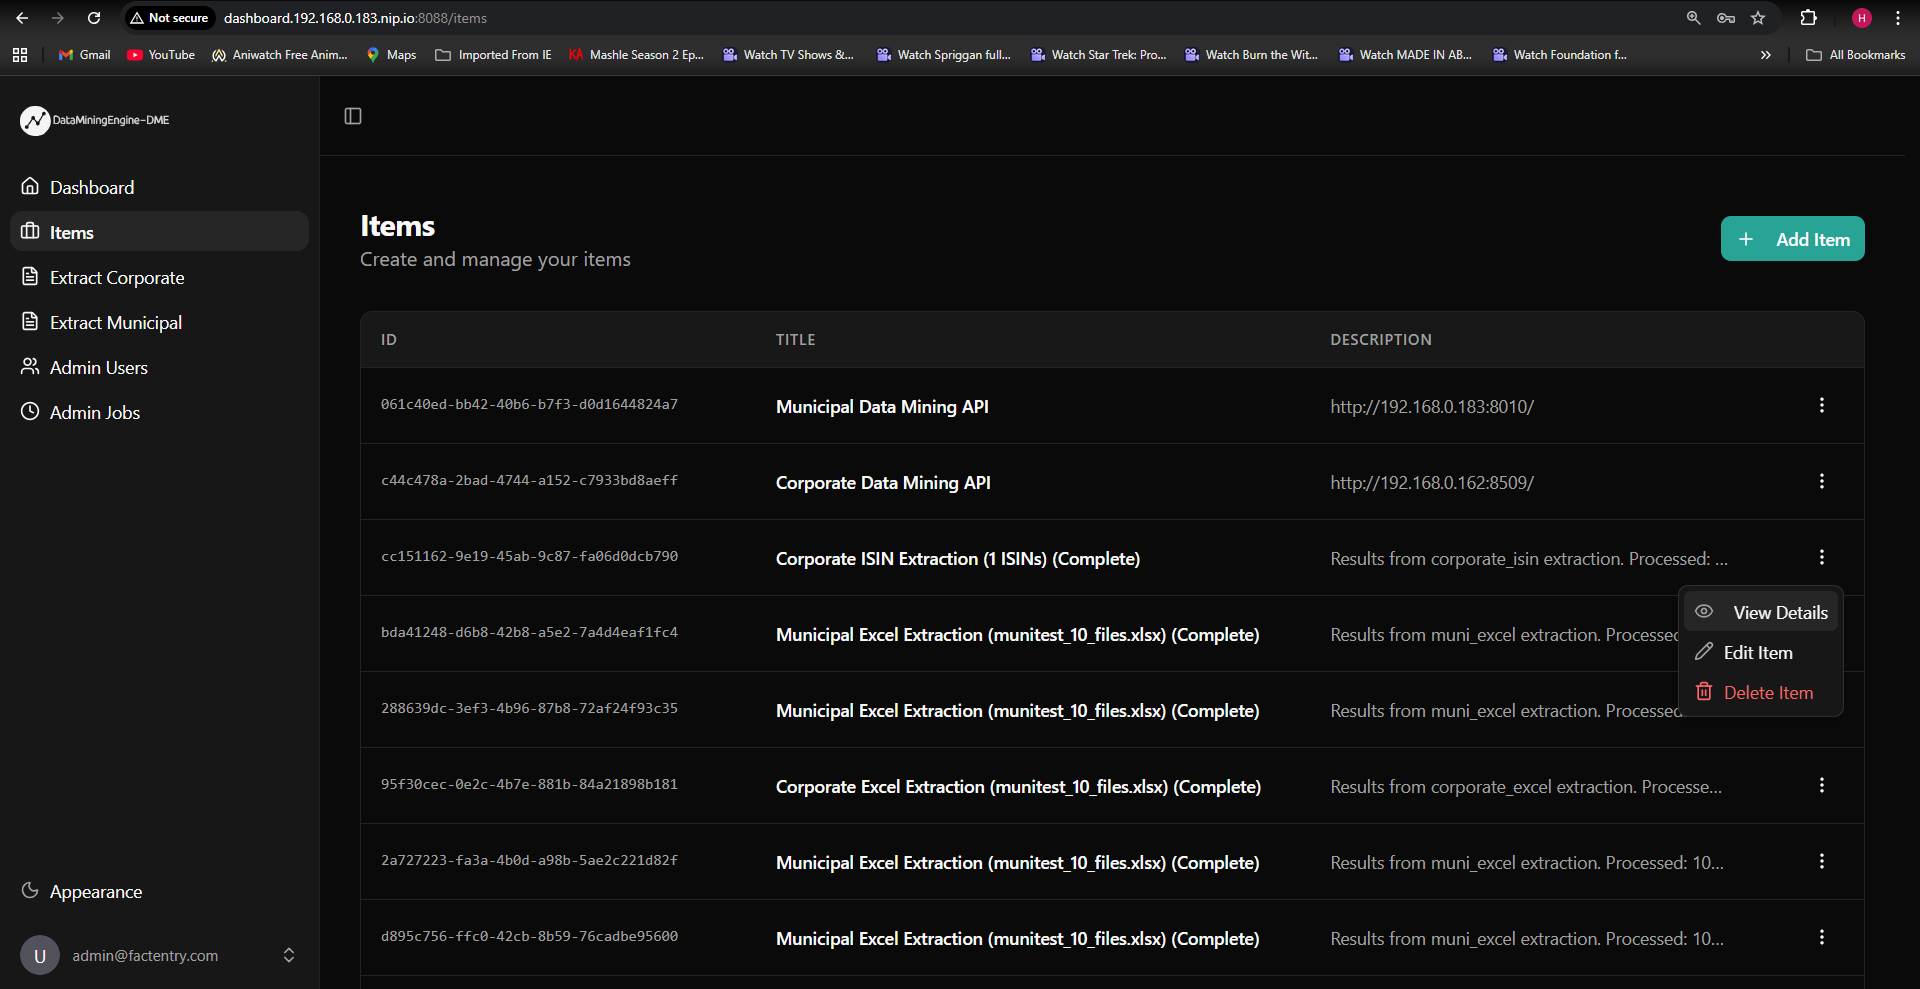1920x989 pixels.
Task: Click the ID column header
Action: 389,340
